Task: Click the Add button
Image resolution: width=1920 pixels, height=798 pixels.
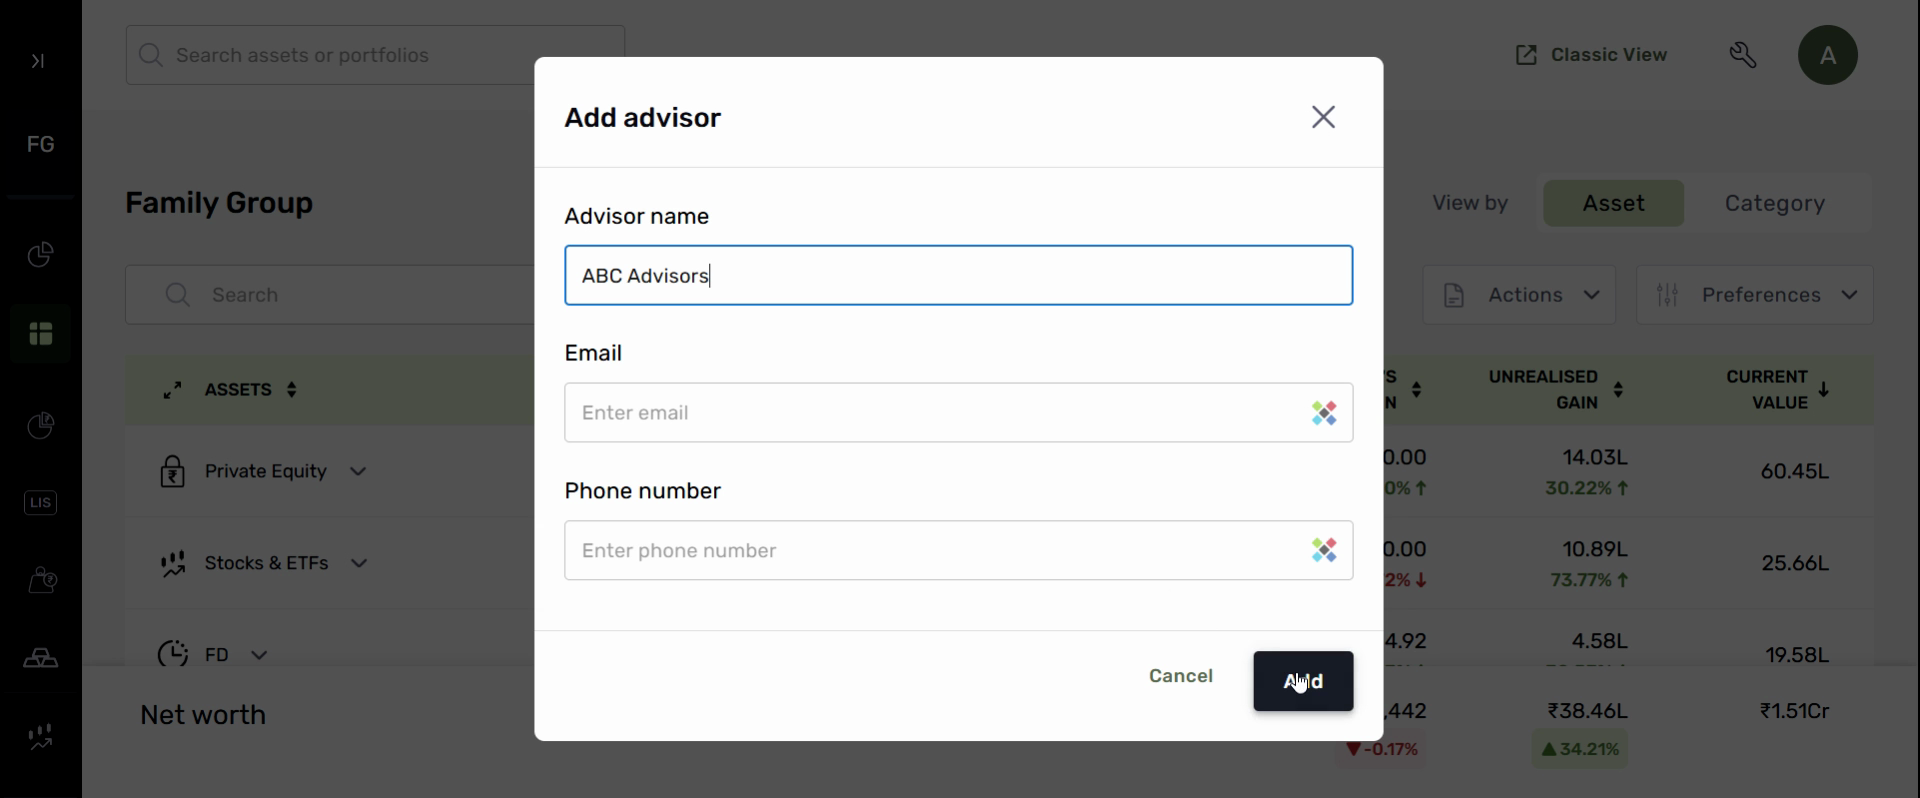Action: (x=1303, y=681)
